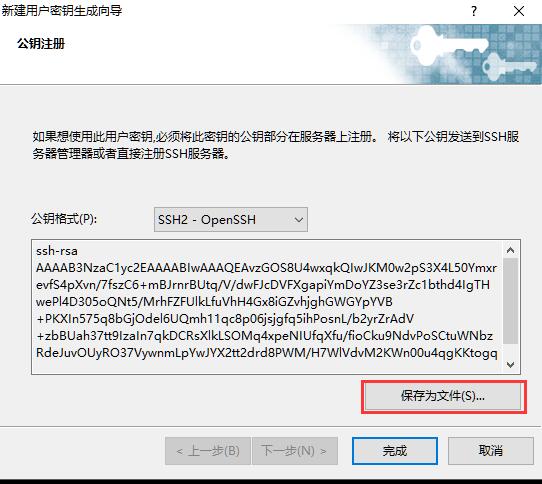
Task: Go back with 上一步(B) button
Action: coord(208,451)
